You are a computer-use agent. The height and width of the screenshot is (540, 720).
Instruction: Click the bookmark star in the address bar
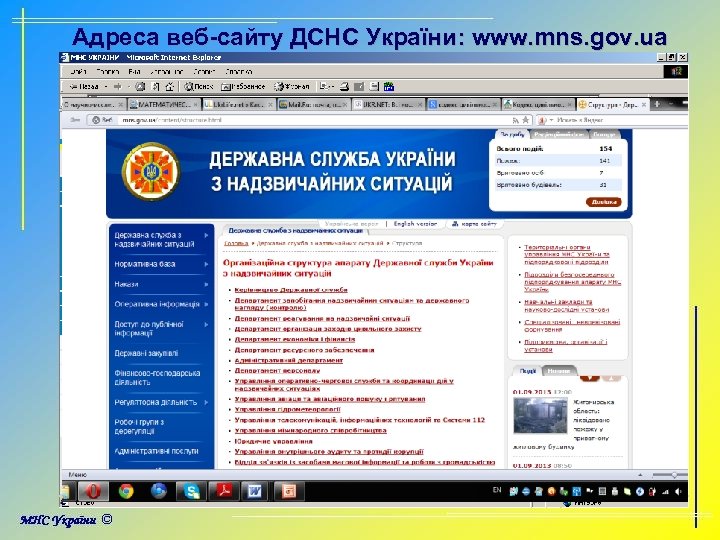click(526, 120)
